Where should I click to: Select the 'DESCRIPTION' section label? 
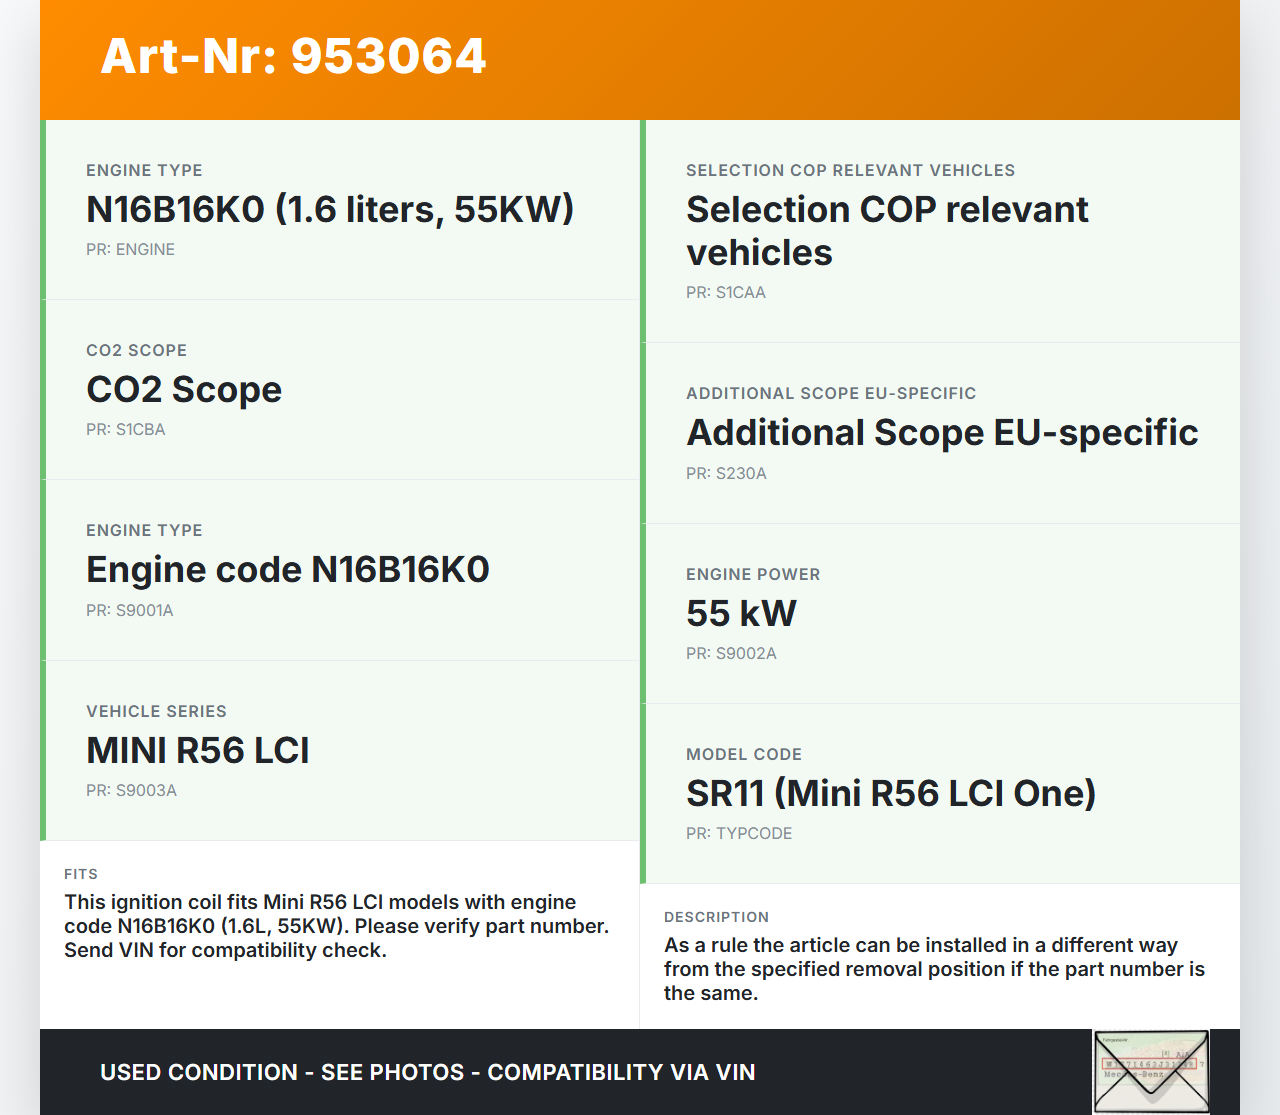pyautogui.click(x=716, y=917)
